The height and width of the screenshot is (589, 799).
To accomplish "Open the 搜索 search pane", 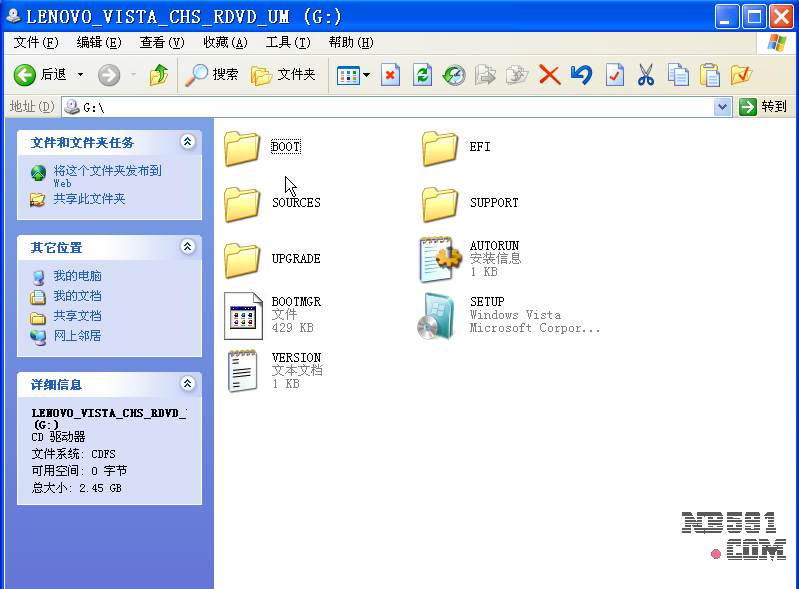I will pos(211,75).
